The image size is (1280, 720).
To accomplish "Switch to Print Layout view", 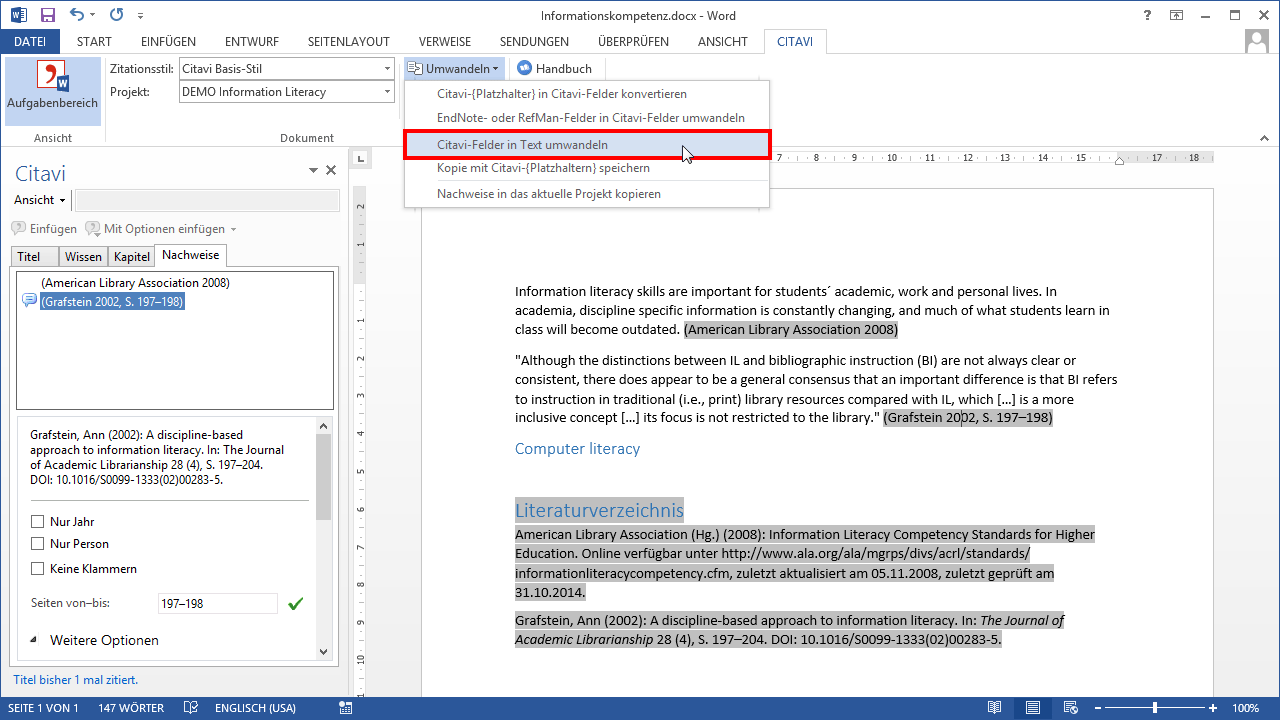I will pyautogui.click(x=1033, y=708).
